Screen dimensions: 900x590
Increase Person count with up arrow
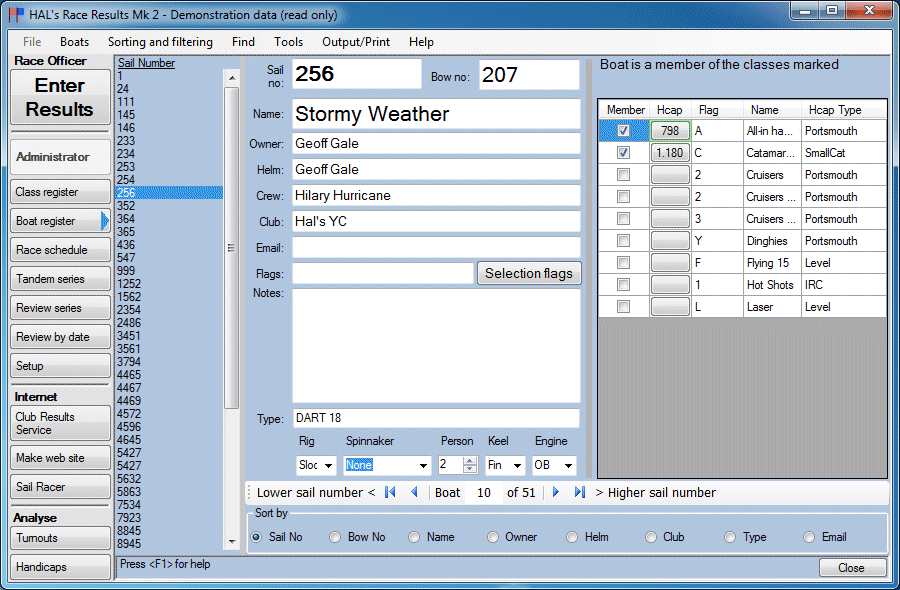470,461
